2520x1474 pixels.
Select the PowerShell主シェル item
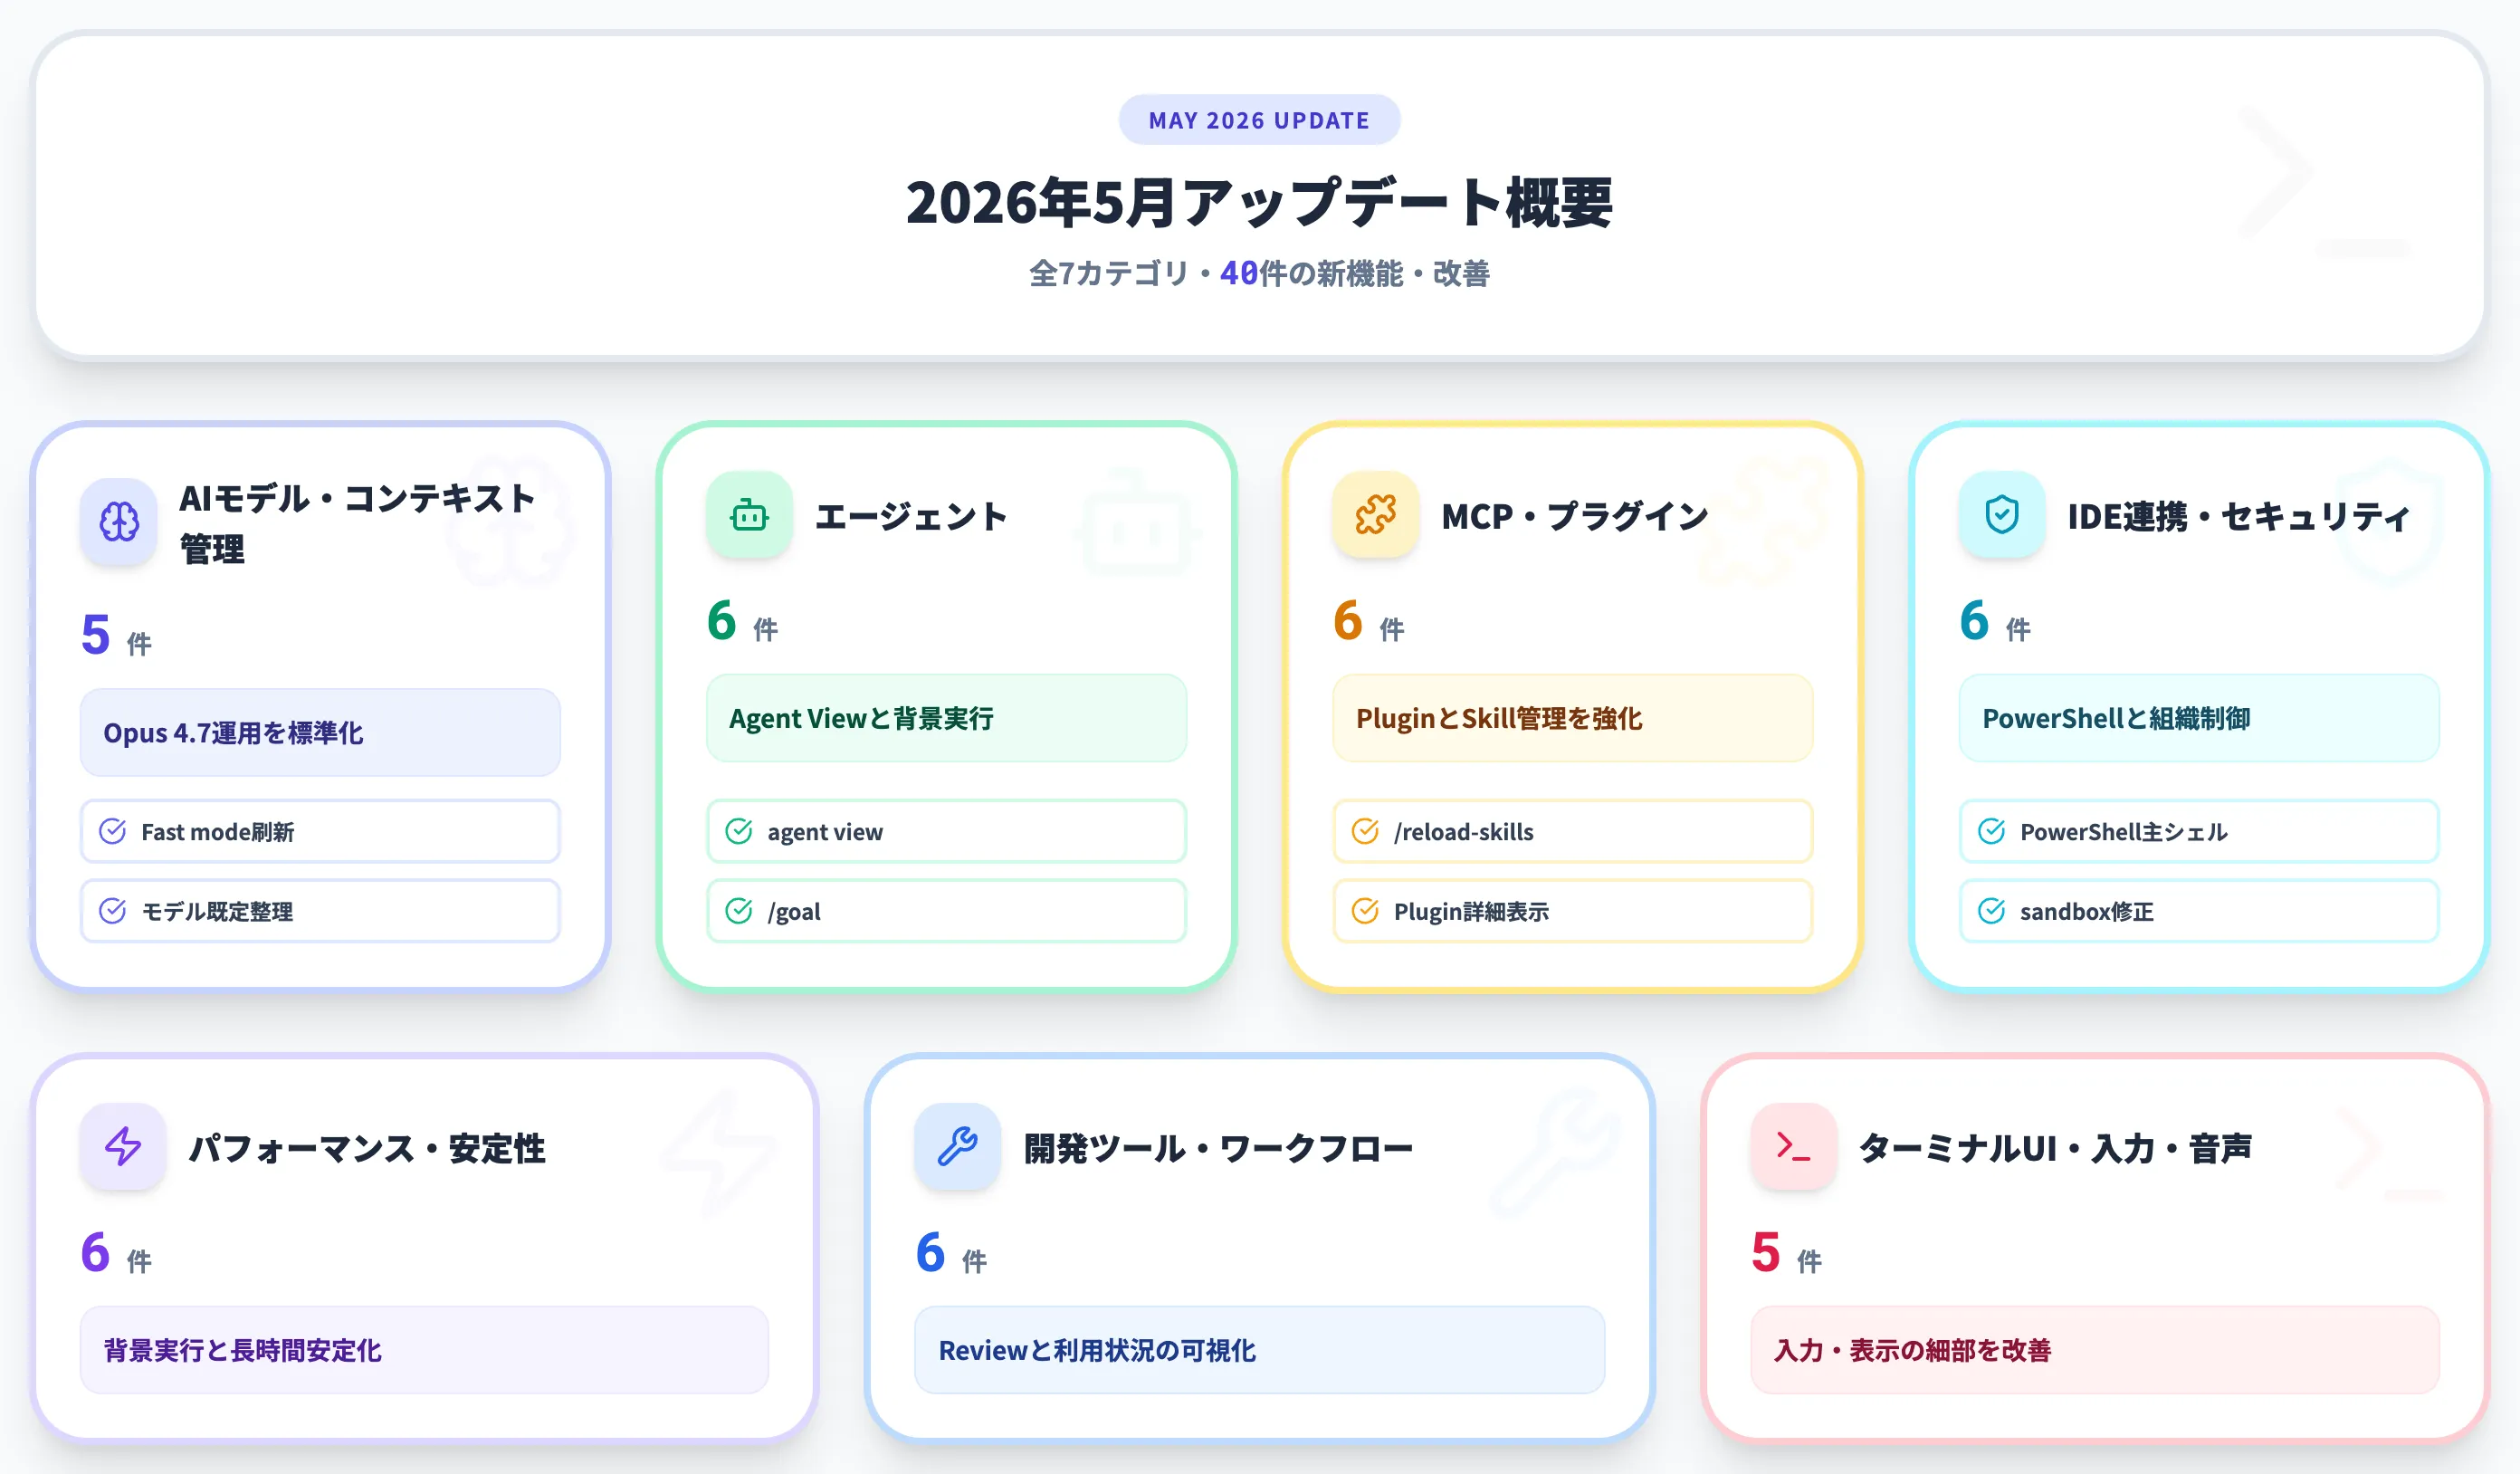point(2199,831)
